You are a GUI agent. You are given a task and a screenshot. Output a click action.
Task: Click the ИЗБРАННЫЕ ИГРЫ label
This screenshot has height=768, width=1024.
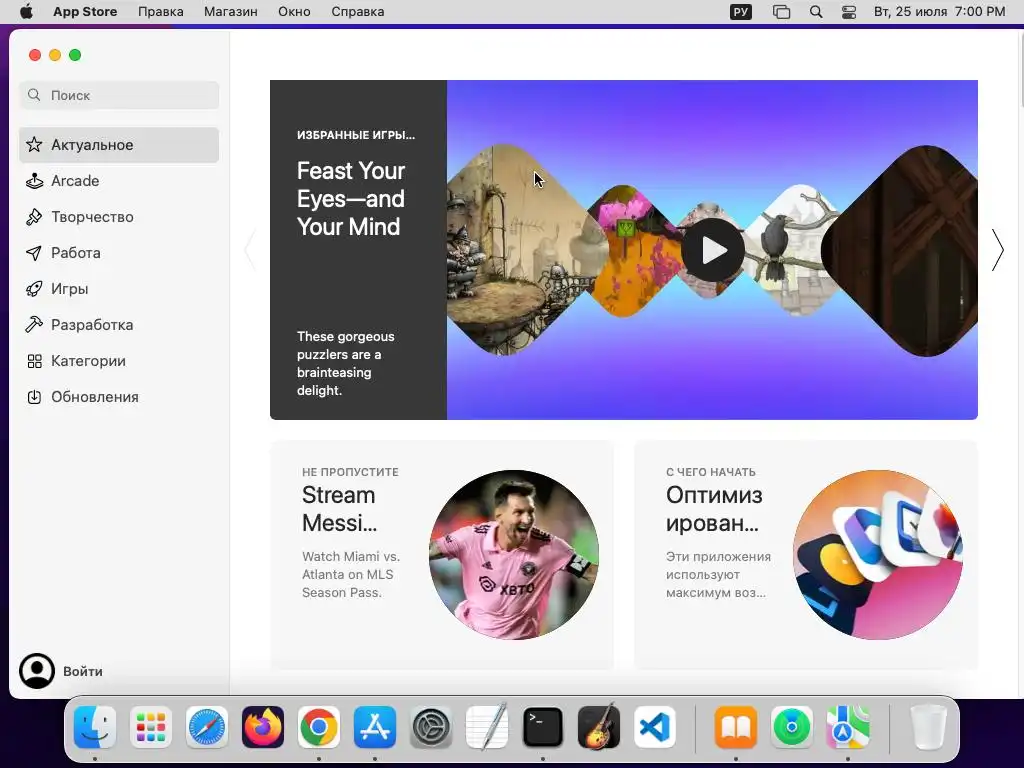click(356, 135)
